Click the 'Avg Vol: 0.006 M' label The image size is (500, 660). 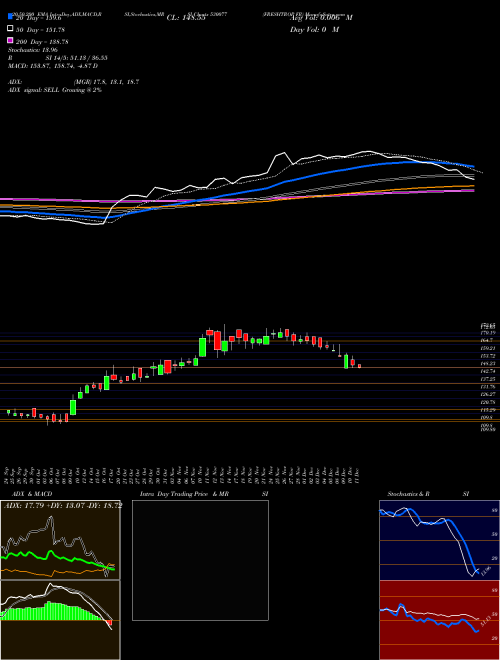321,18
